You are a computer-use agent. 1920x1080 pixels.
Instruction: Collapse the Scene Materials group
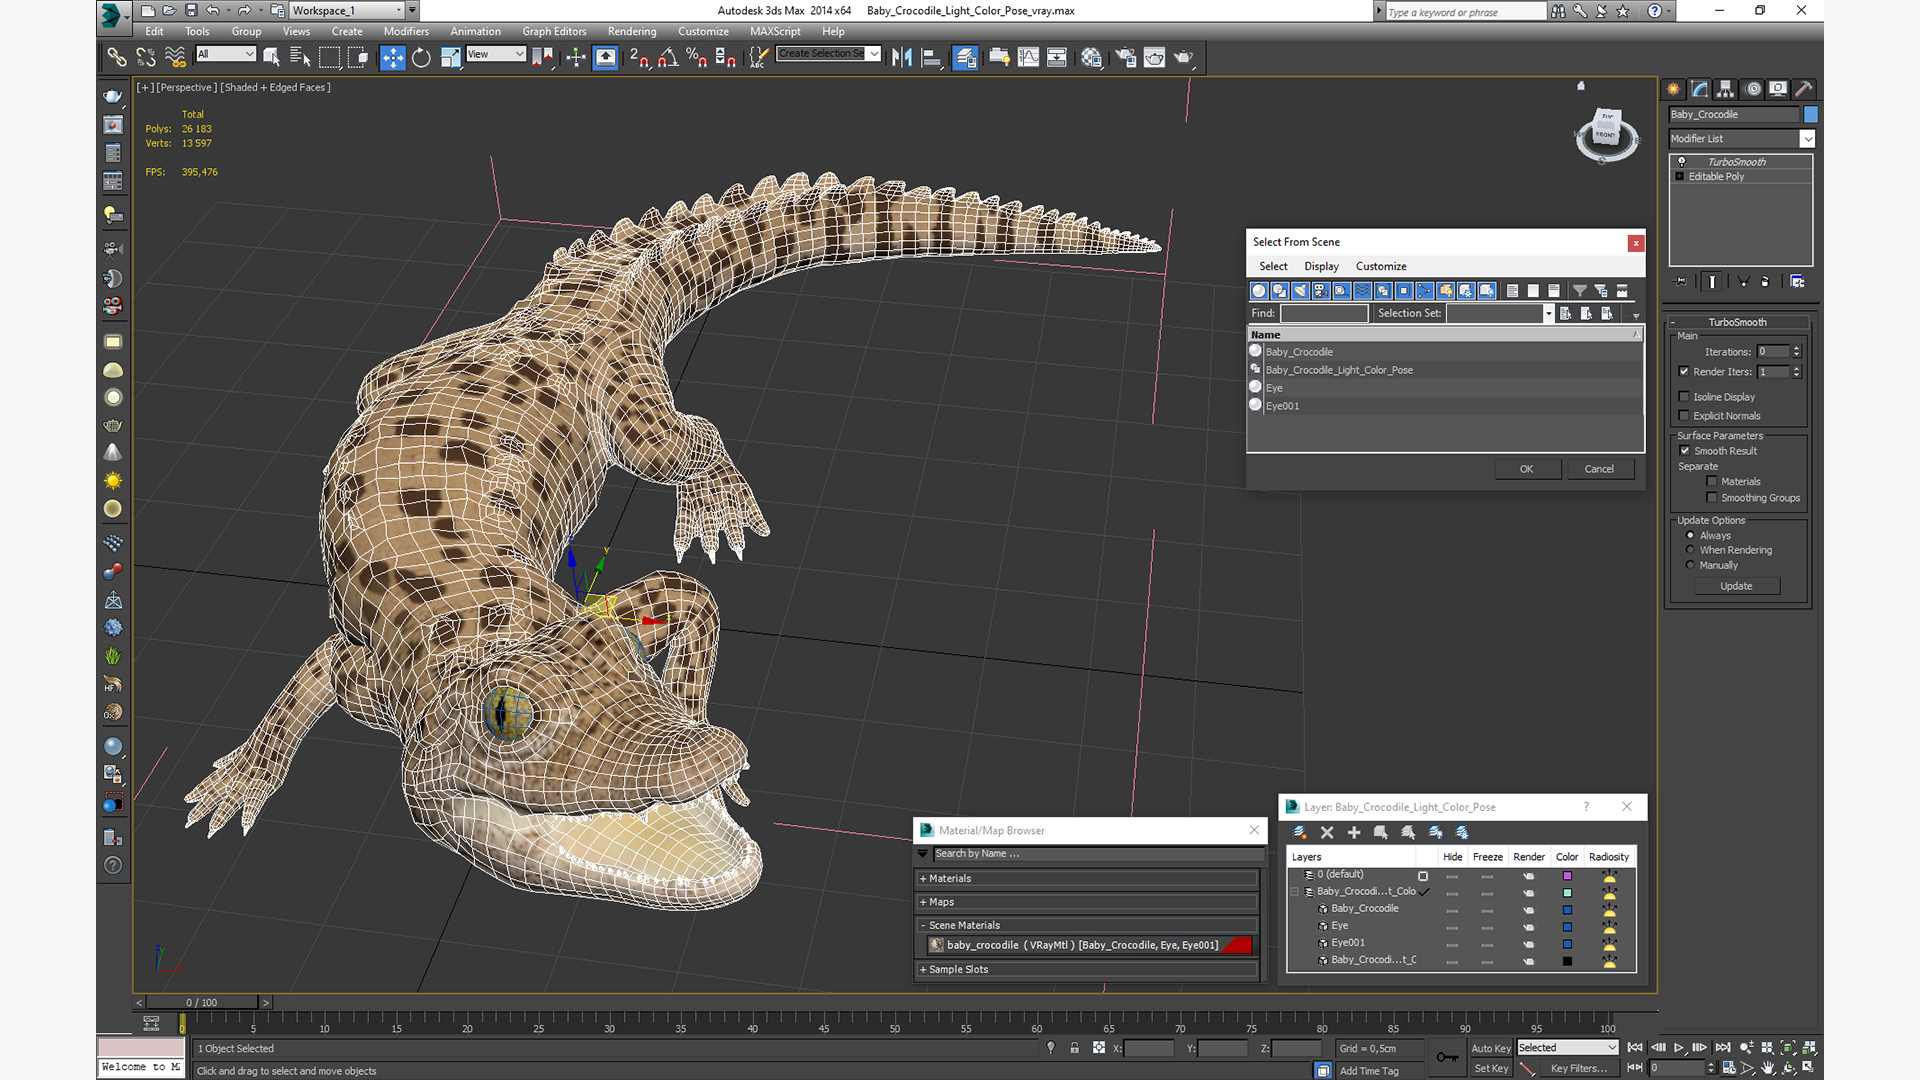point(1086,925)
